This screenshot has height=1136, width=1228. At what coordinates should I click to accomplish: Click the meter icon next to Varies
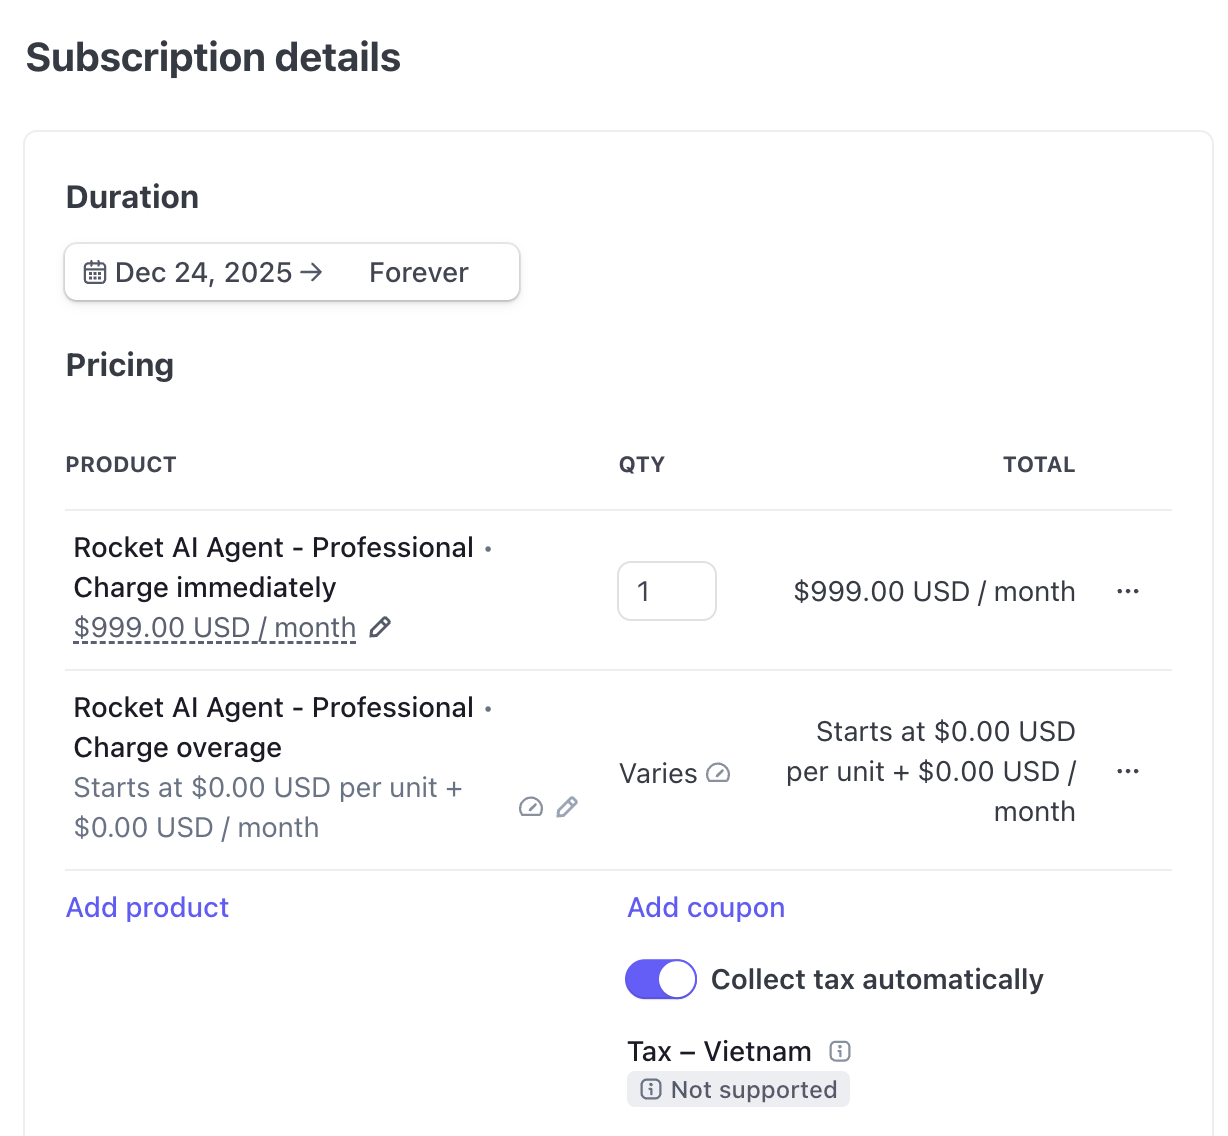(x=718, y=773)
